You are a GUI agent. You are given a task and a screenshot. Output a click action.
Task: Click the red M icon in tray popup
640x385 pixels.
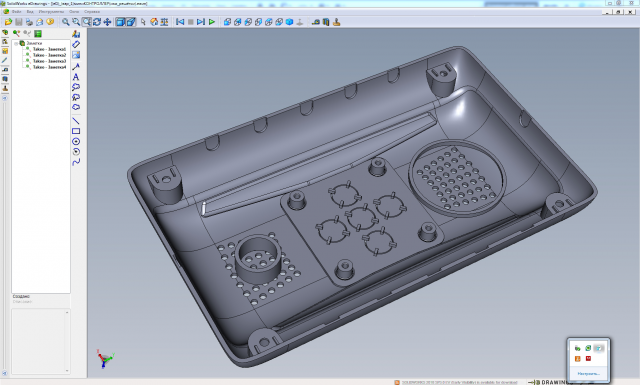point(588,358)
